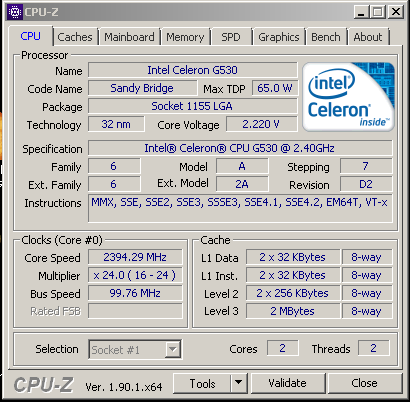Click the Core Speed value field

tap(135, 257)
